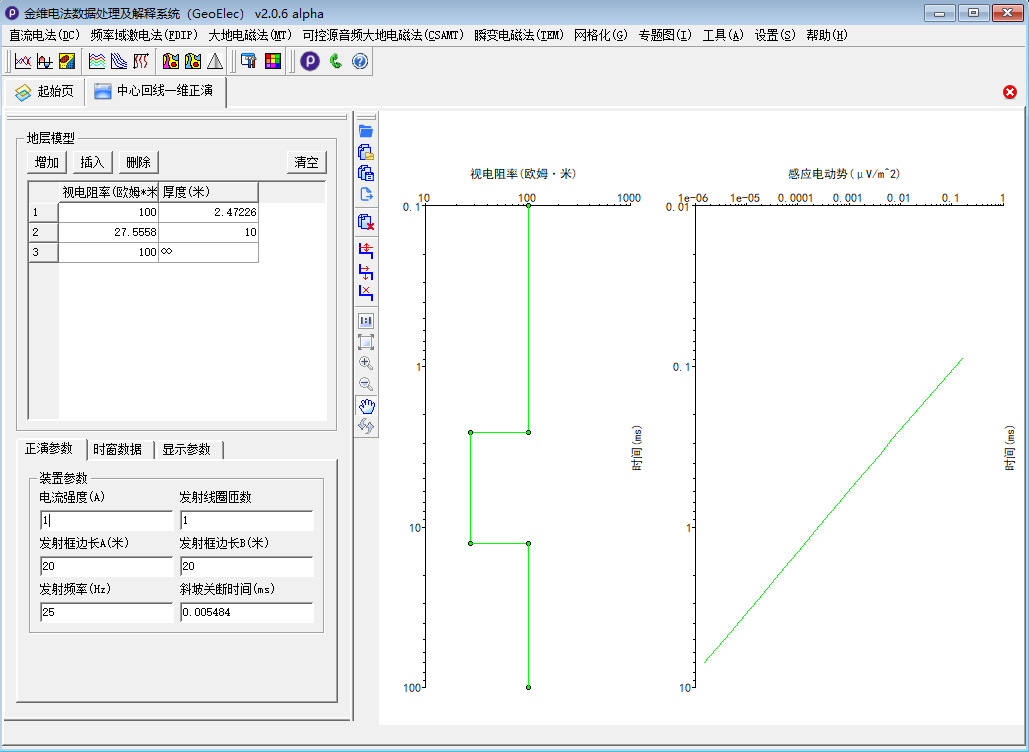Open the 设置(S) menu

point(774,35)
